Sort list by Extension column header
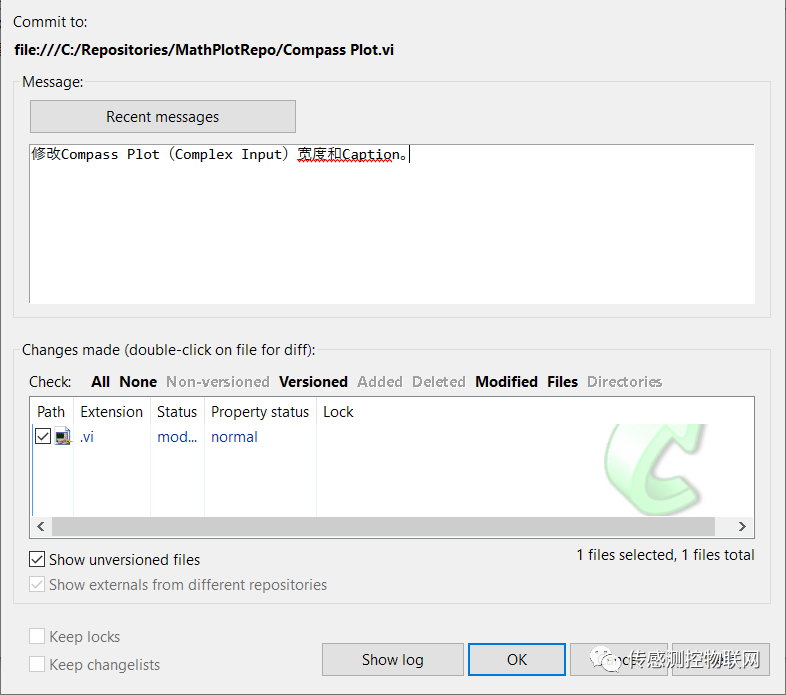 [111, 412]
